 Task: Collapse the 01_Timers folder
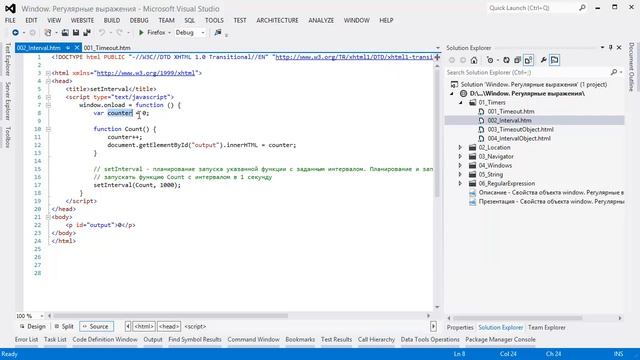click(x=461, y=102)
